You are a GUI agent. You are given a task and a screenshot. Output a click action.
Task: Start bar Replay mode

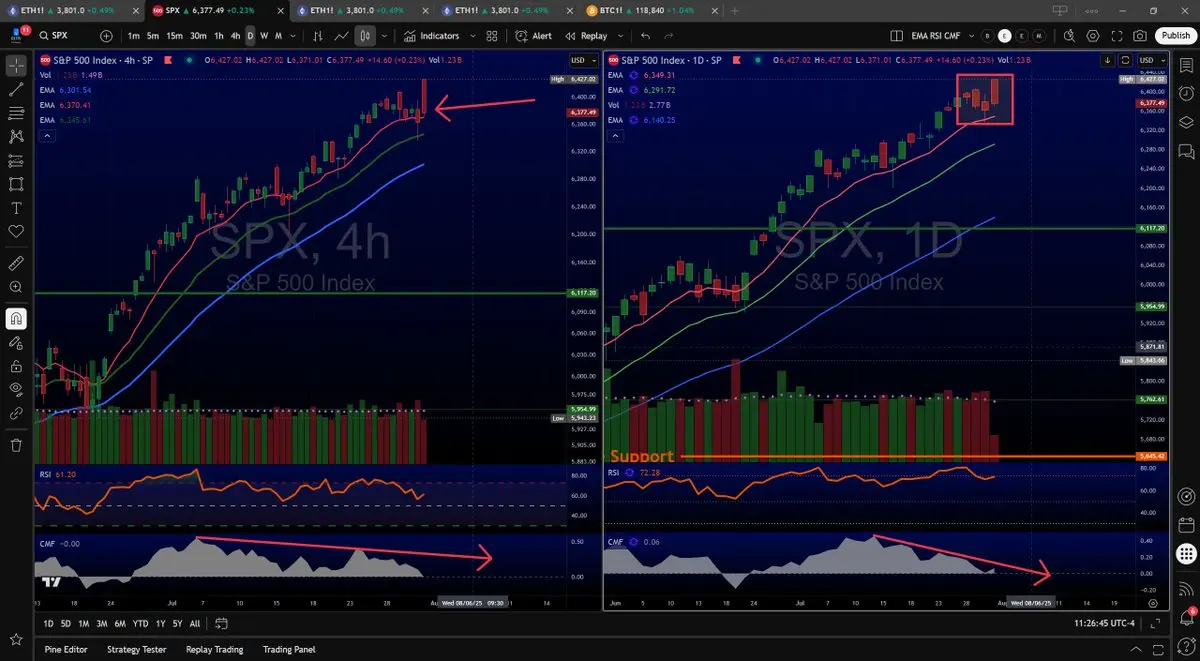pyautogui.click(x=586, y=36)
